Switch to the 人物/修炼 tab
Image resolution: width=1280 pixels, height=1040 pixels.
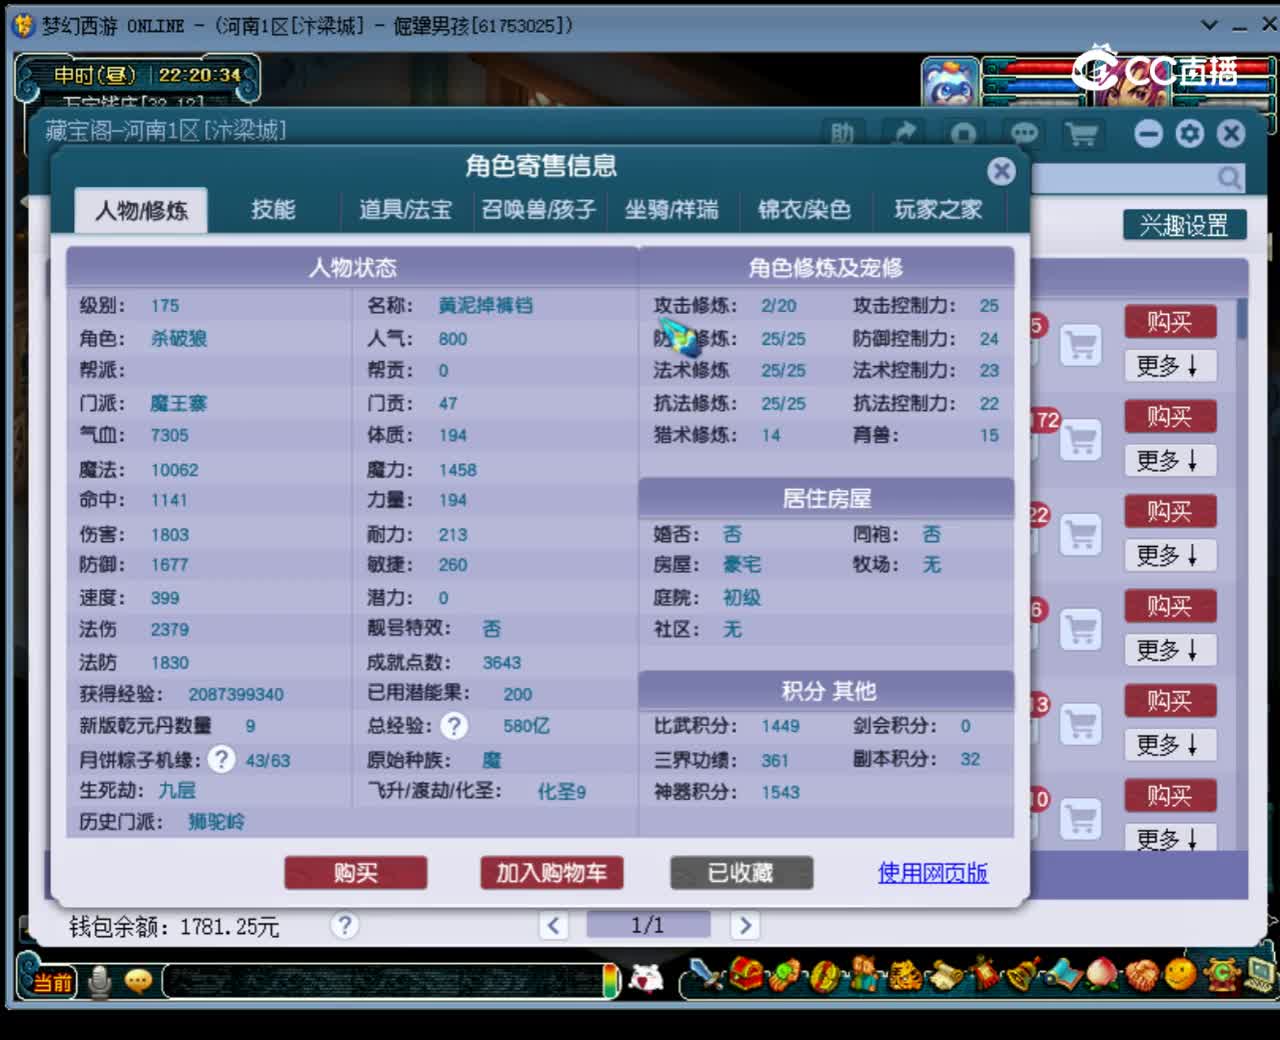[141, 210]
